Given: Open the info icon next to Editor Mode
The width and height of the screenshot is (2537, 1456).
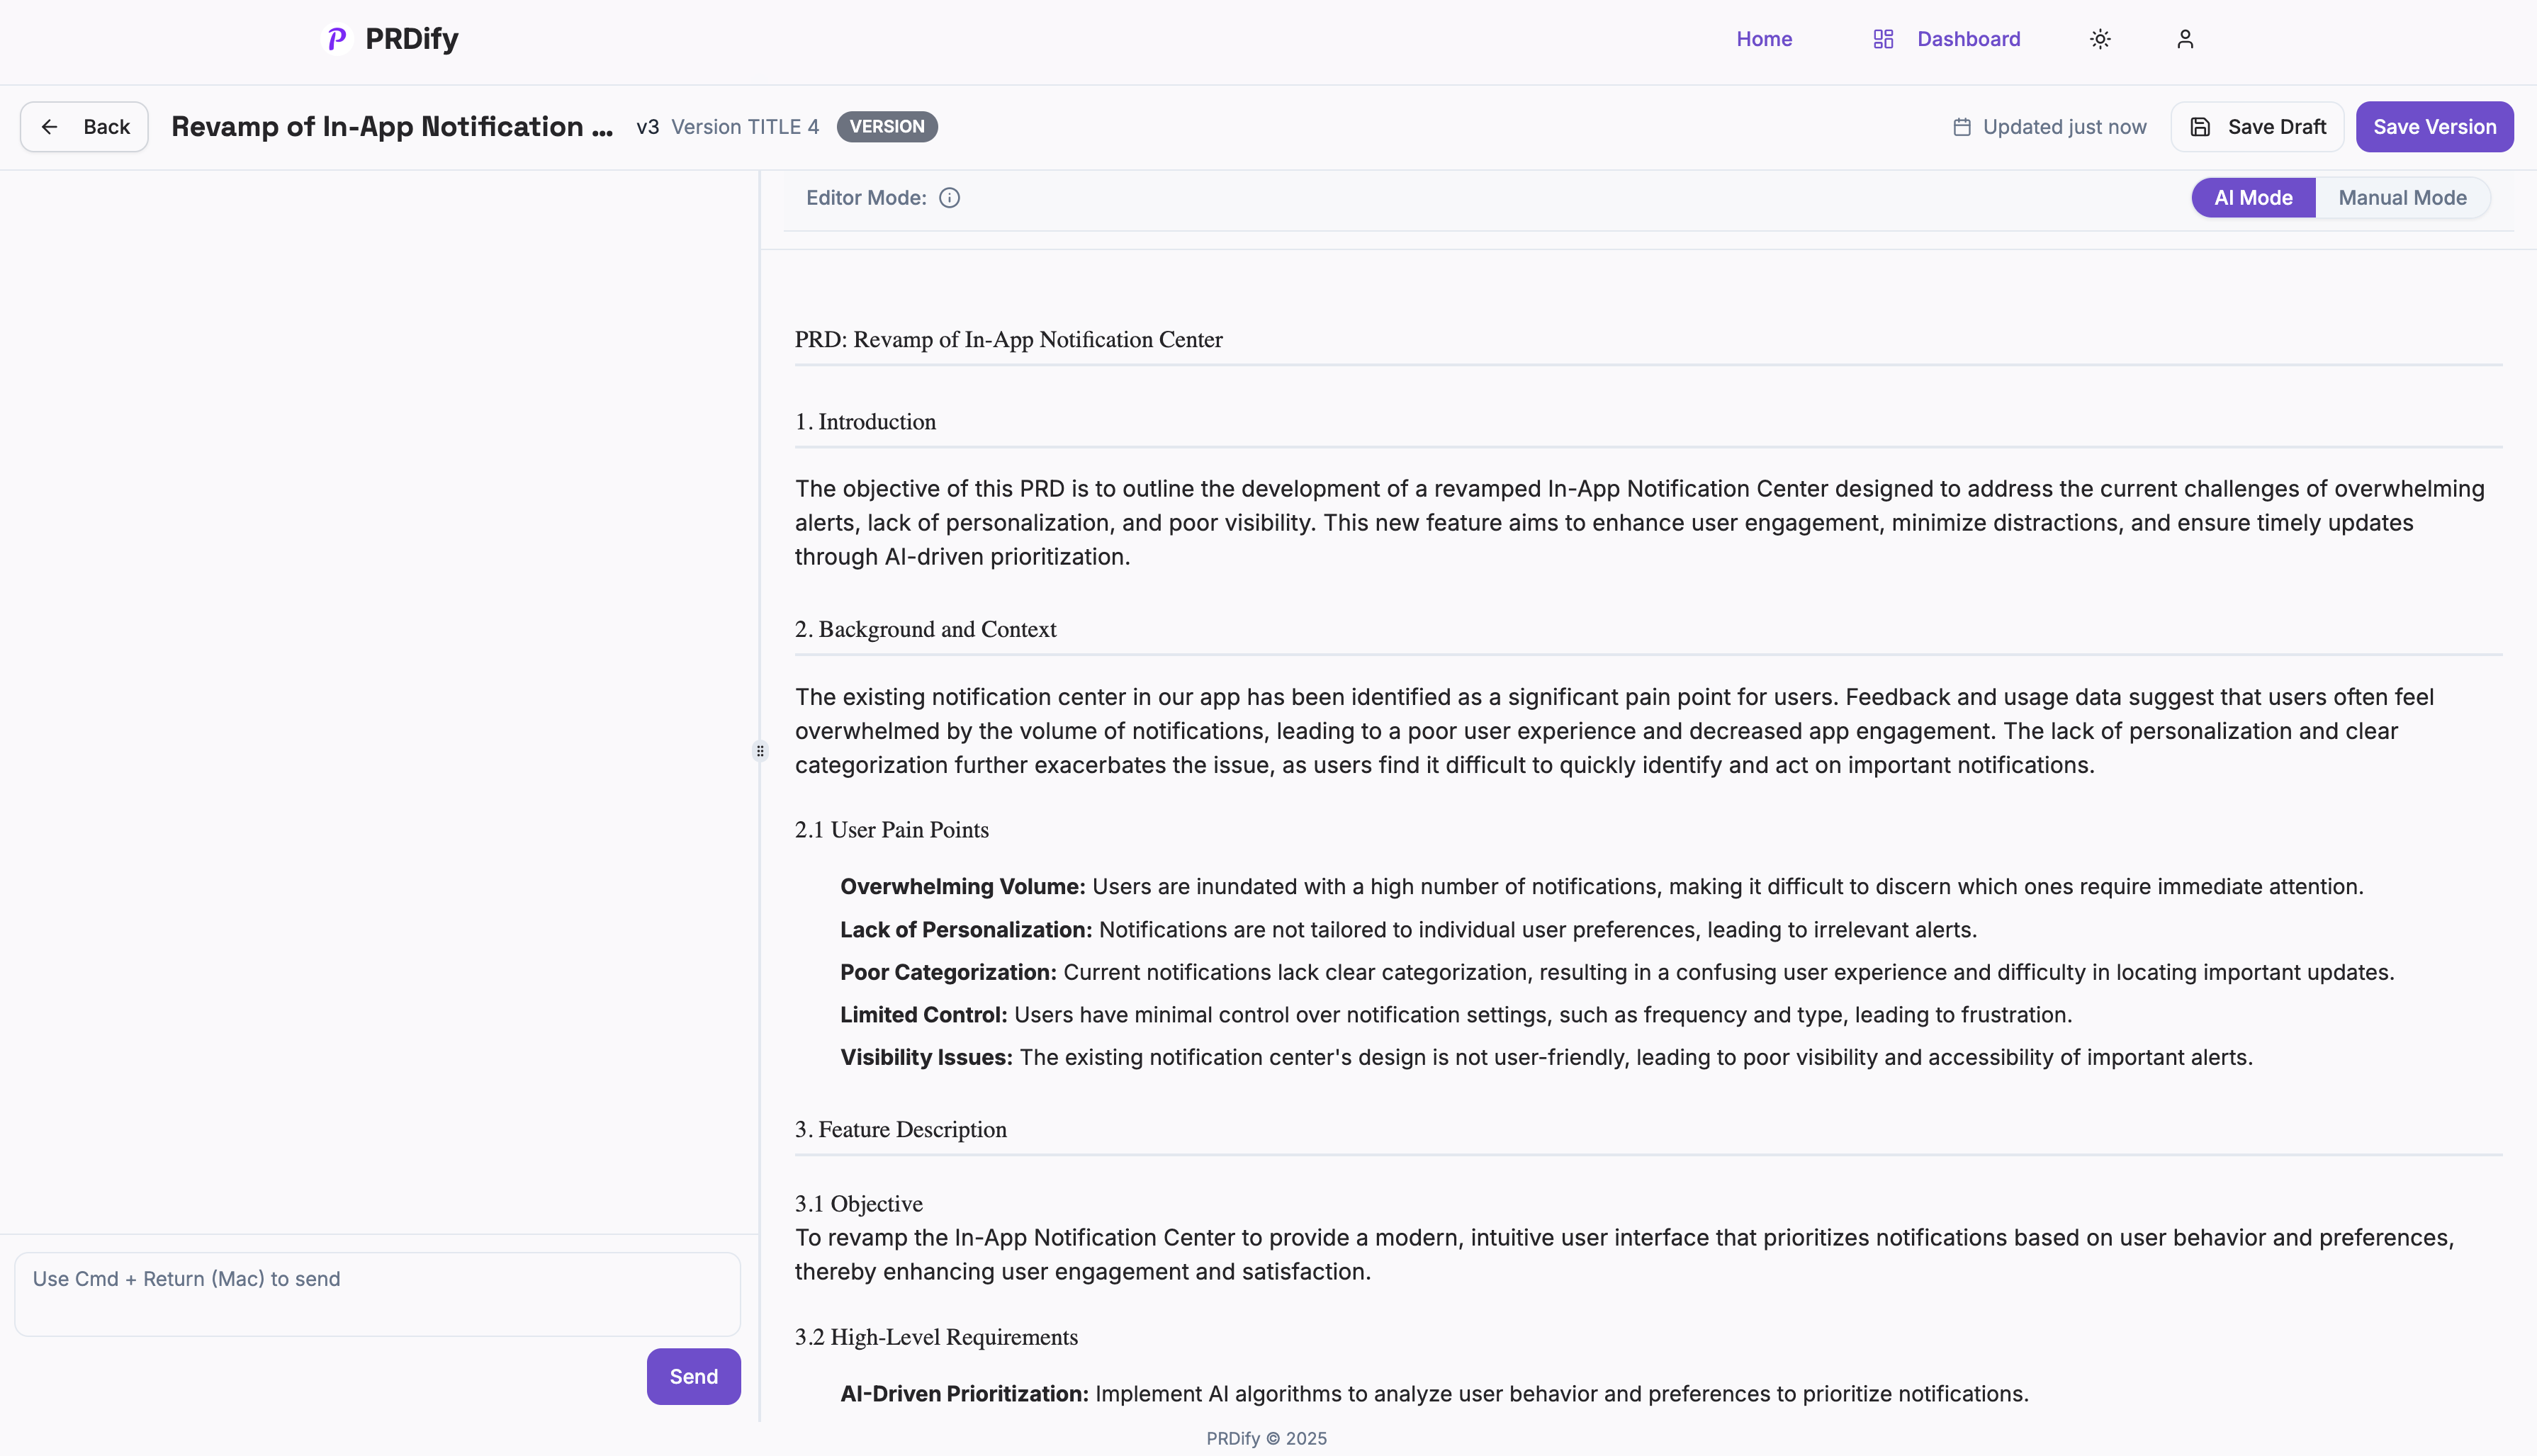Looking at the screenshot, I should point(948,197).
